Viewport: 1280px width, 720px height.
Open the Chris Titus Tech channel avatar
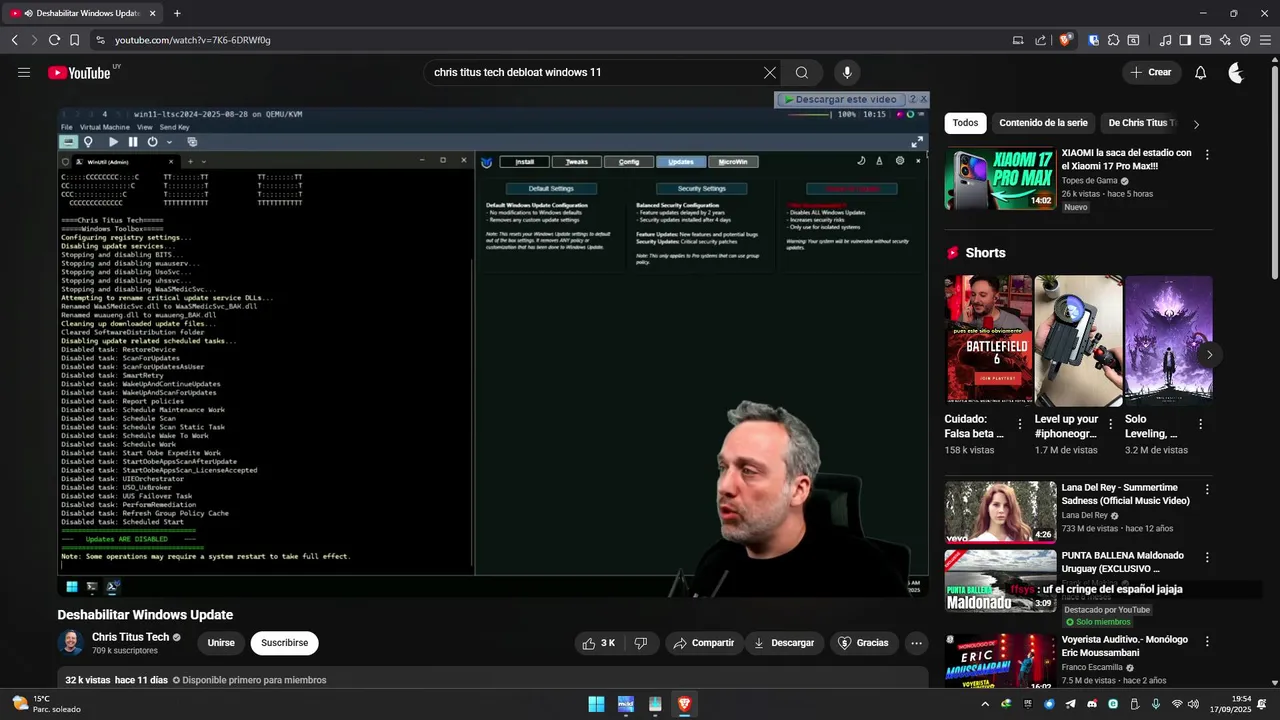click(x=70, y=643)
